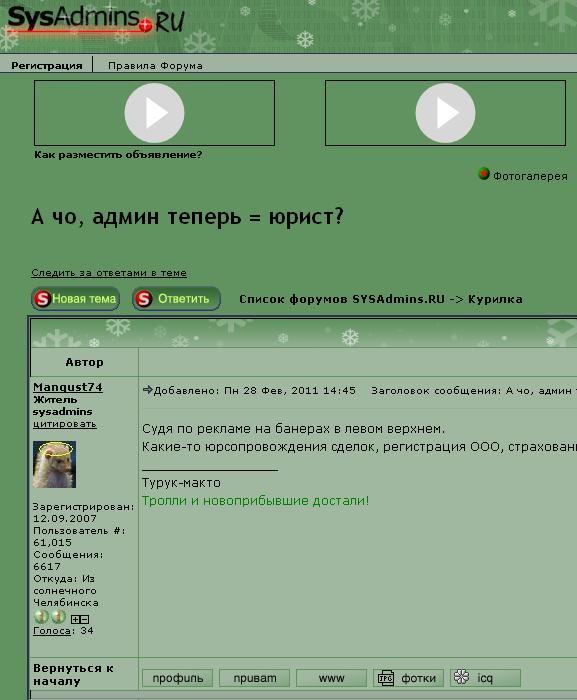Play the left banner video
The image size is (577, 700).
[x=154, y=113]
